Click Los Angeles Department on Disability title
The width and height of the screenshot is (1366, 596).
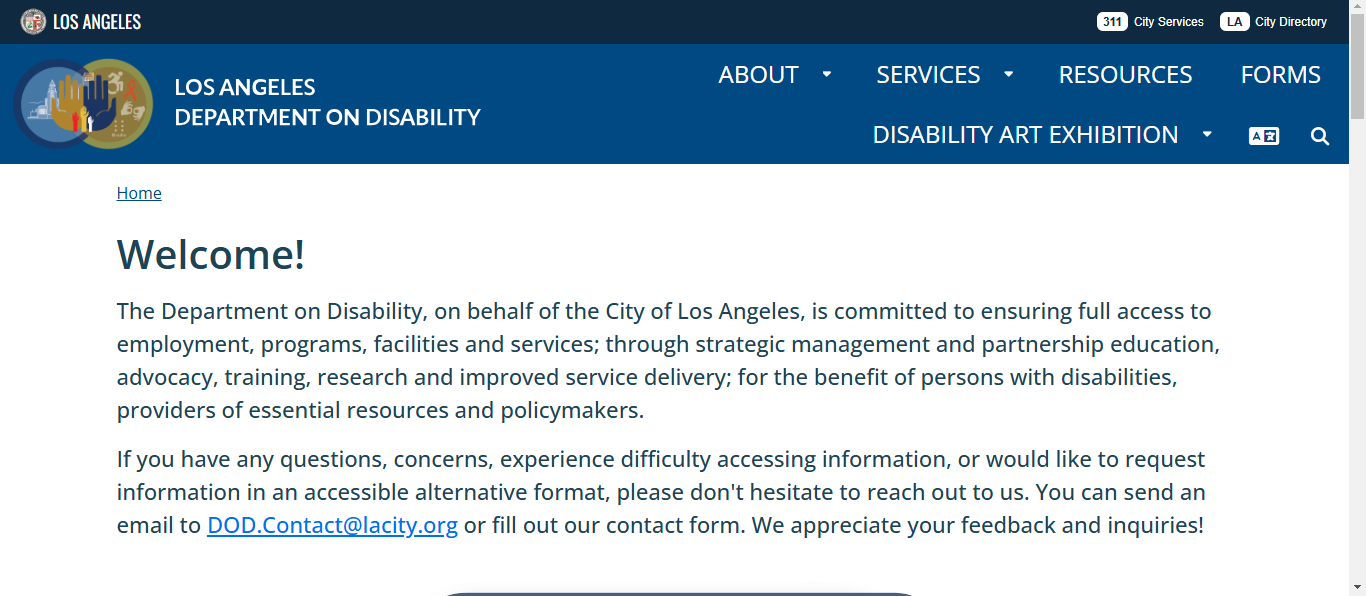(x=327, y=102)
